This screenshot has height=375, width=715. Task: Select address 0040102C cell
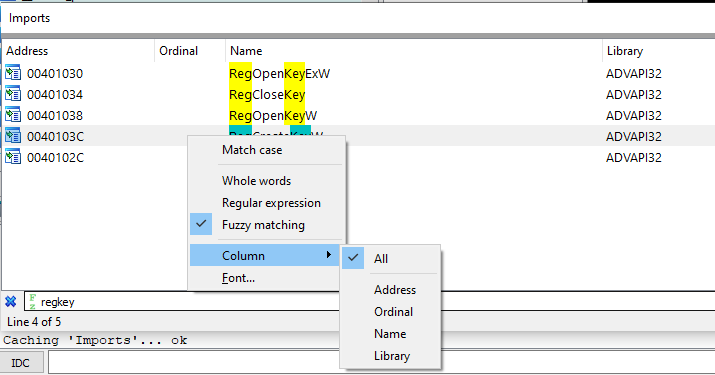[55, 157]
